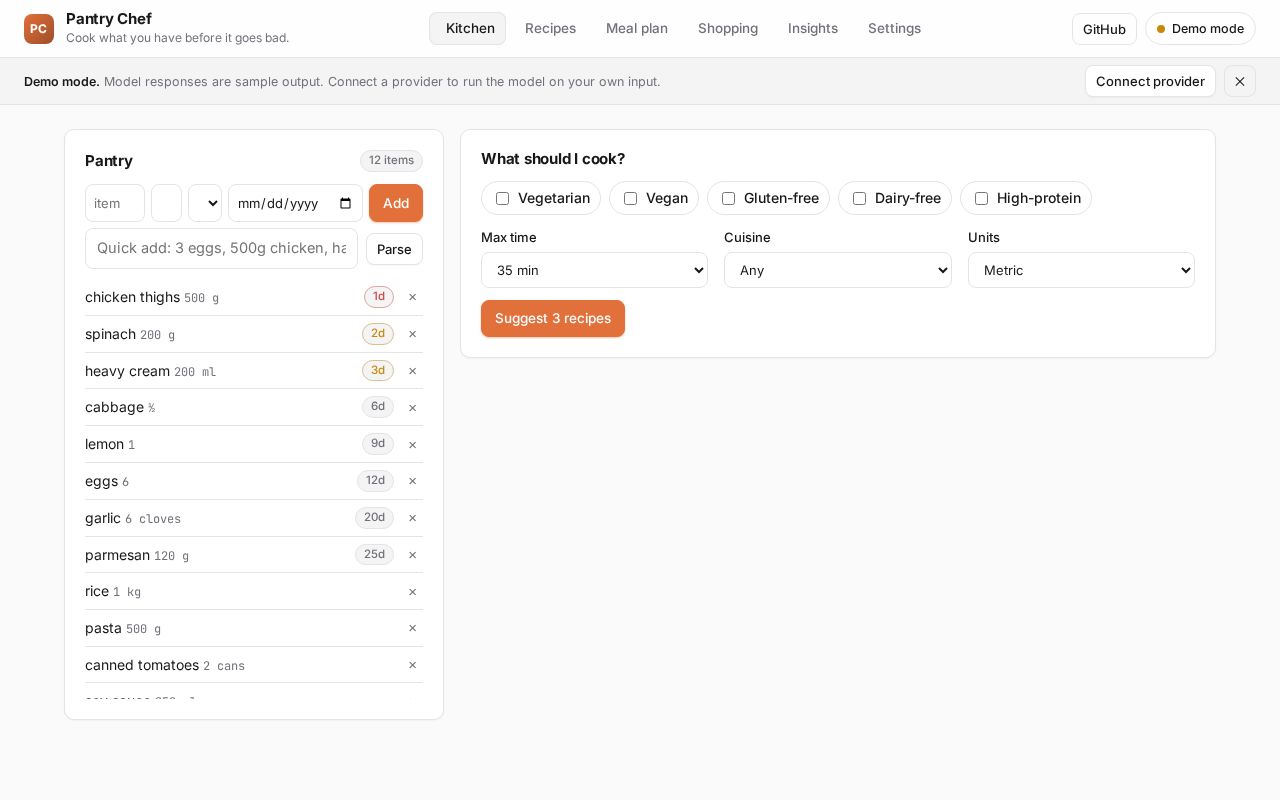Focus the pantry item name field
The height and width of the screenshot is (800, 1280).
[115, 203]
